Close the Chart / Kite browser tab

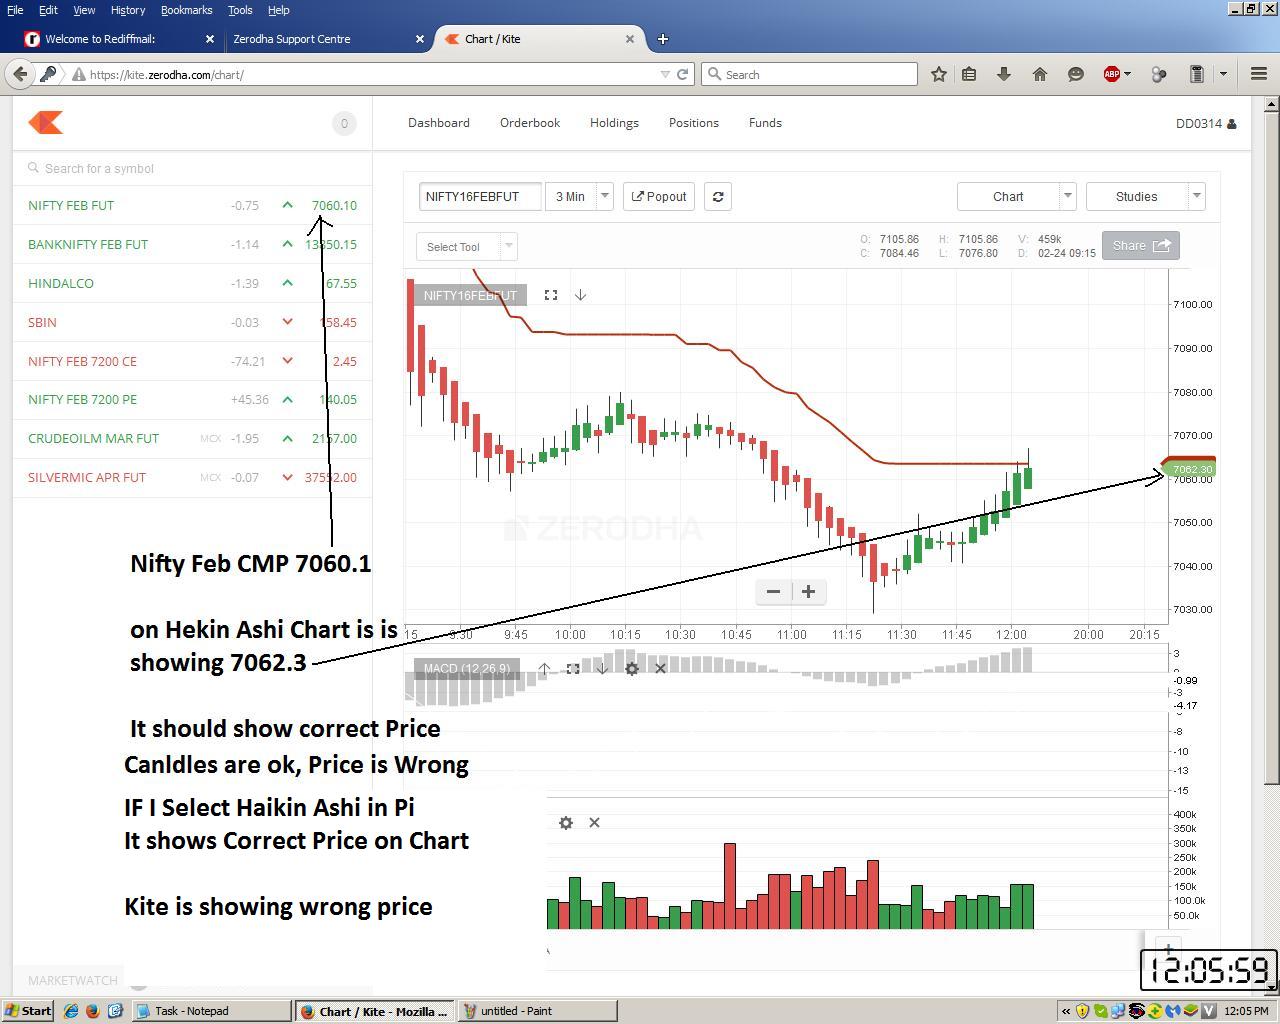point(630,39)
